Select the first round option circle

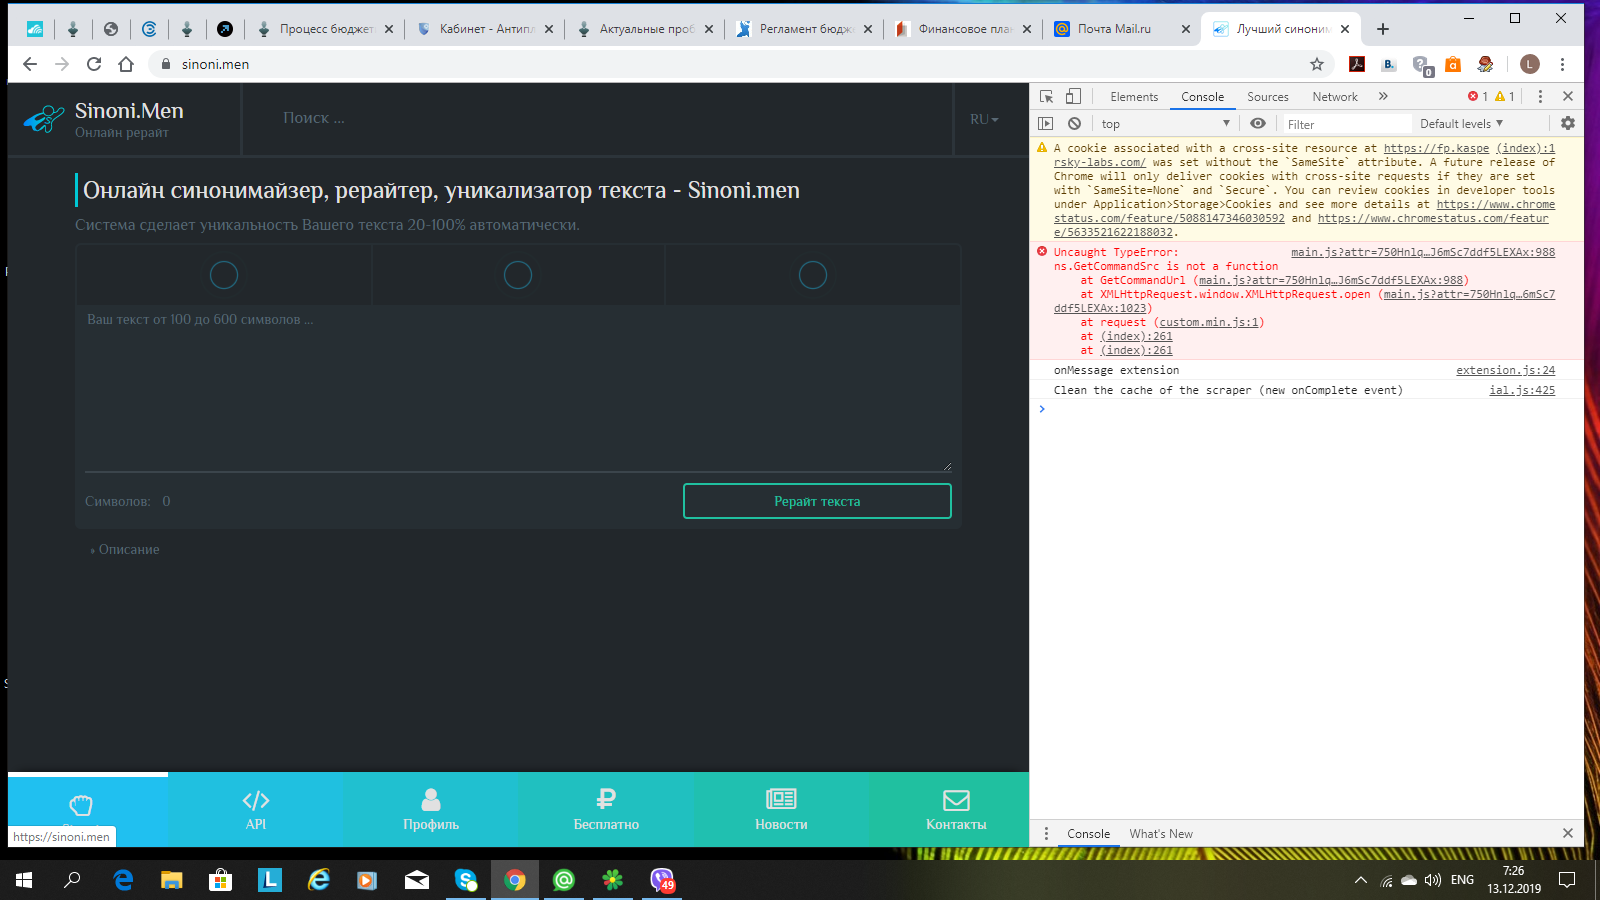point(224,275)
